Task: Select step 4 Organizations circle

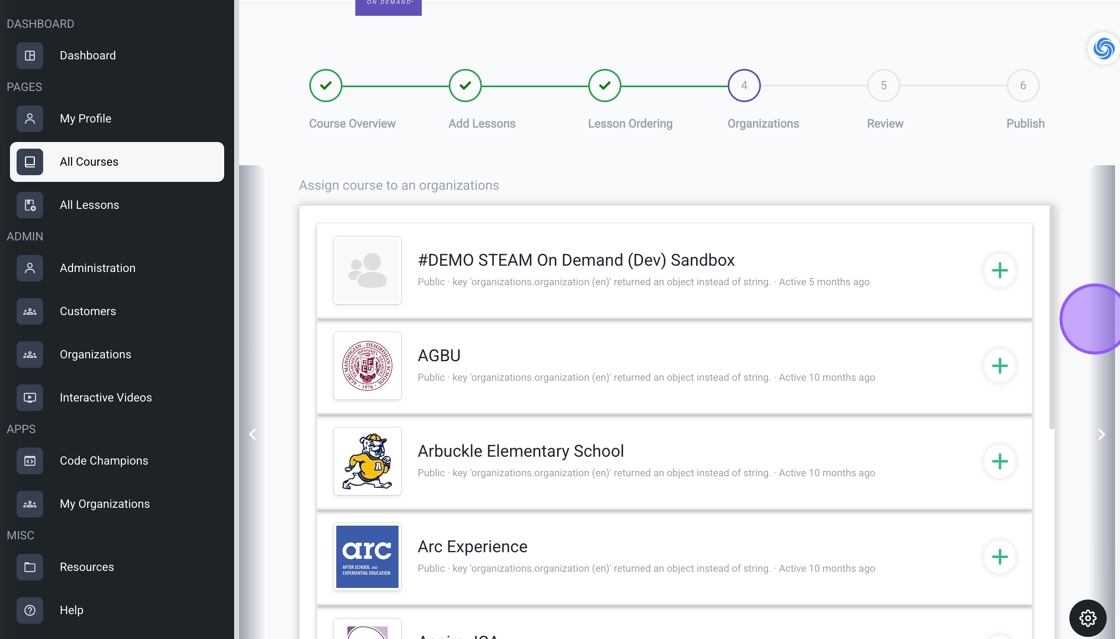Action: pos(744,86)
